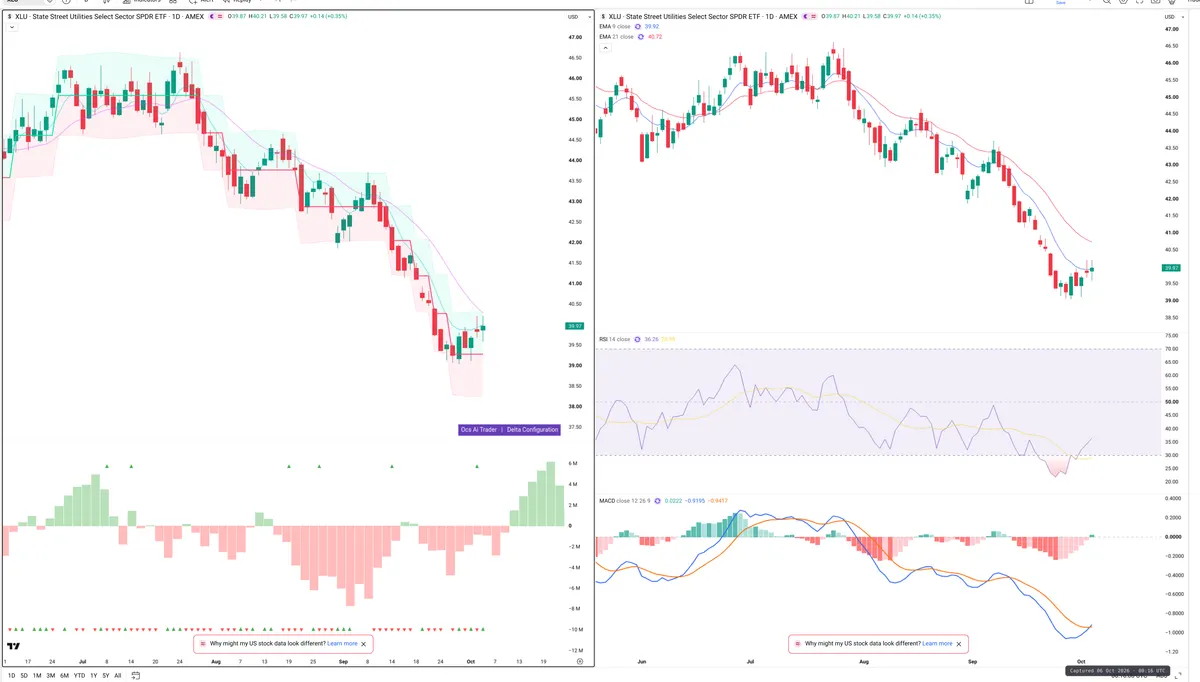The height and width of the screenshot is (682, 1200).
Task: Click the Ocs Ai Trader label
Action: pyautogui.click(x=479, y=429)
